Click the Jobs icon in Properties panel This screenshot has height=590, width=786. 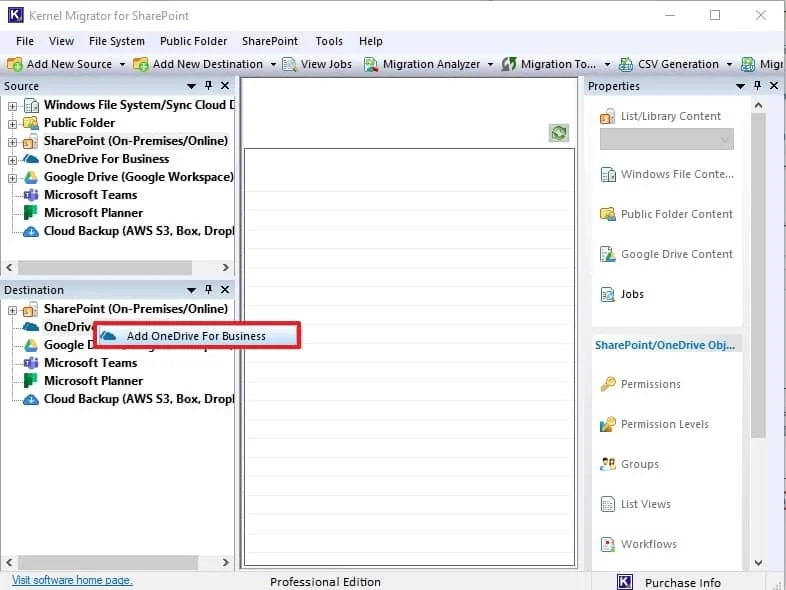[608, 294]
